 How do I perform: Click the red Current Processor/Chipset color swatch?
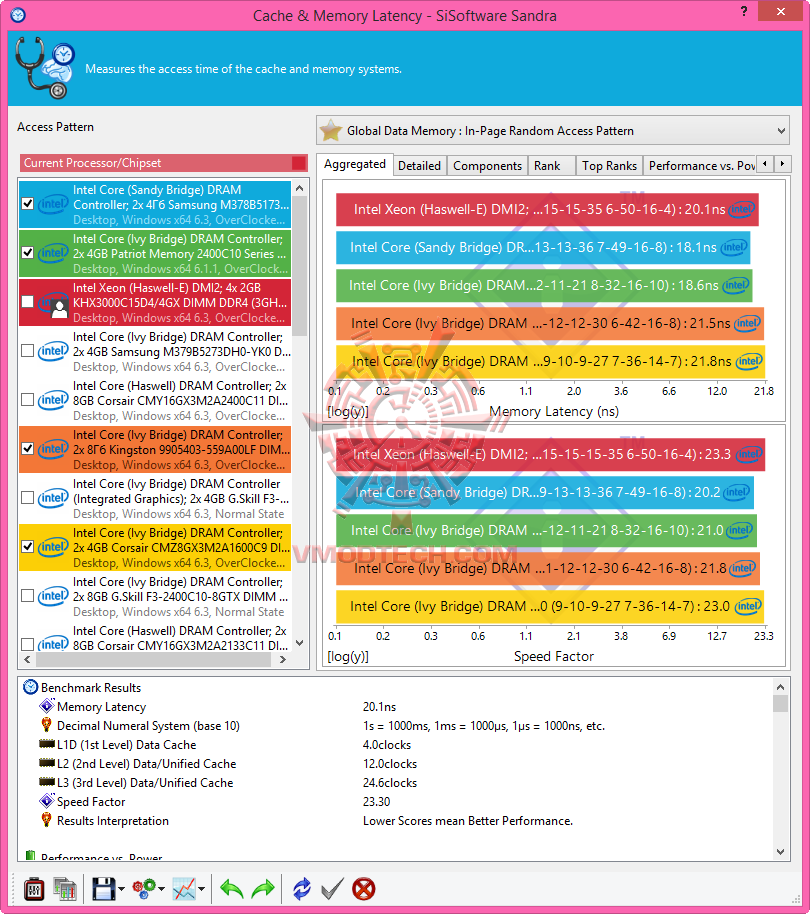(x=298, y=163)
